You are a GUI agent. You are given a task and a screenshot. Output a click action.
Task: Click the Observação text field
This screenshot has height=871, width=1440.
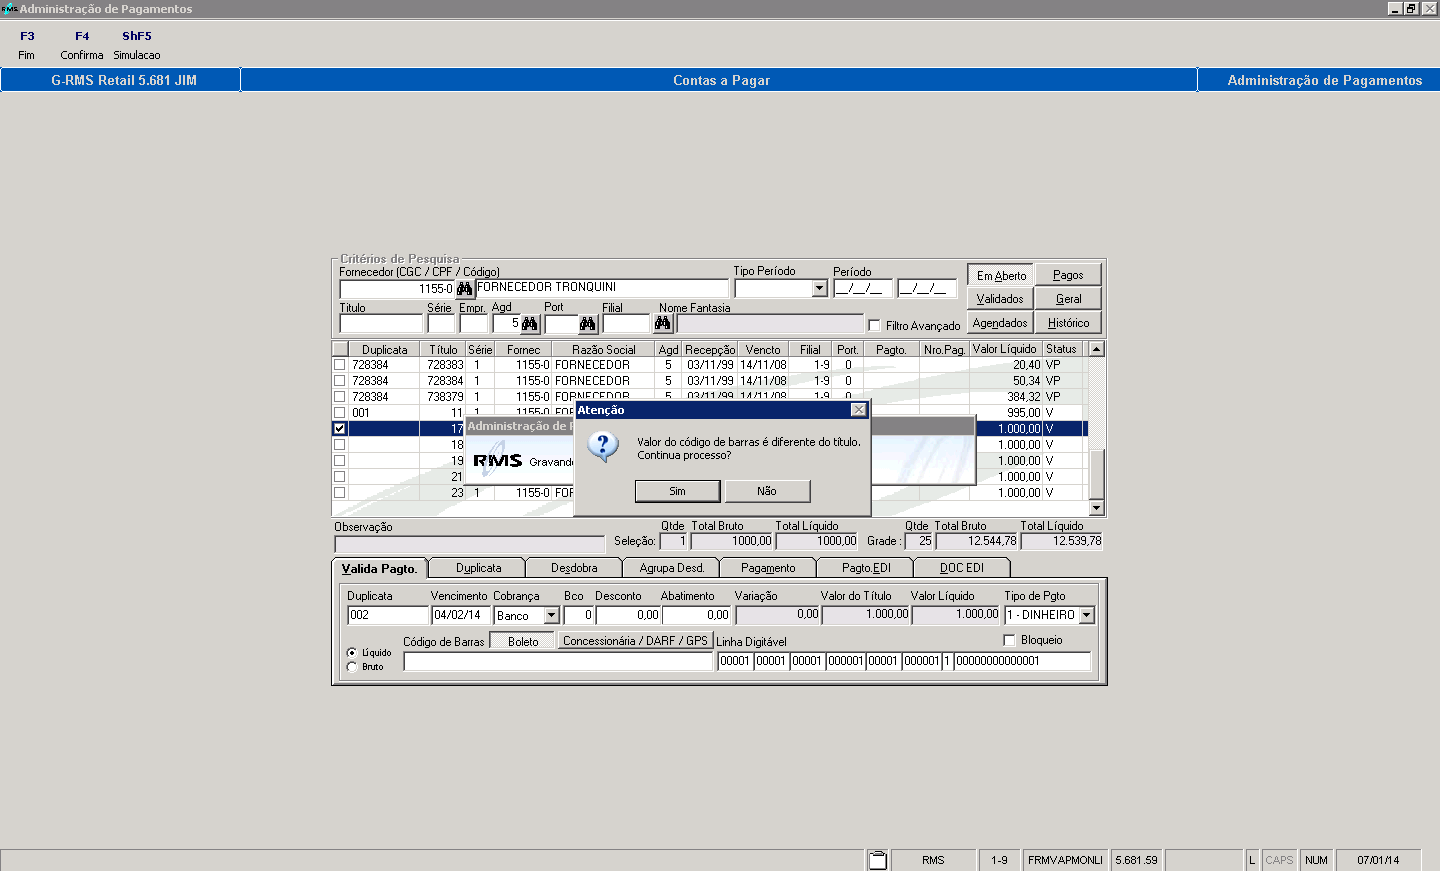point(470,545)
